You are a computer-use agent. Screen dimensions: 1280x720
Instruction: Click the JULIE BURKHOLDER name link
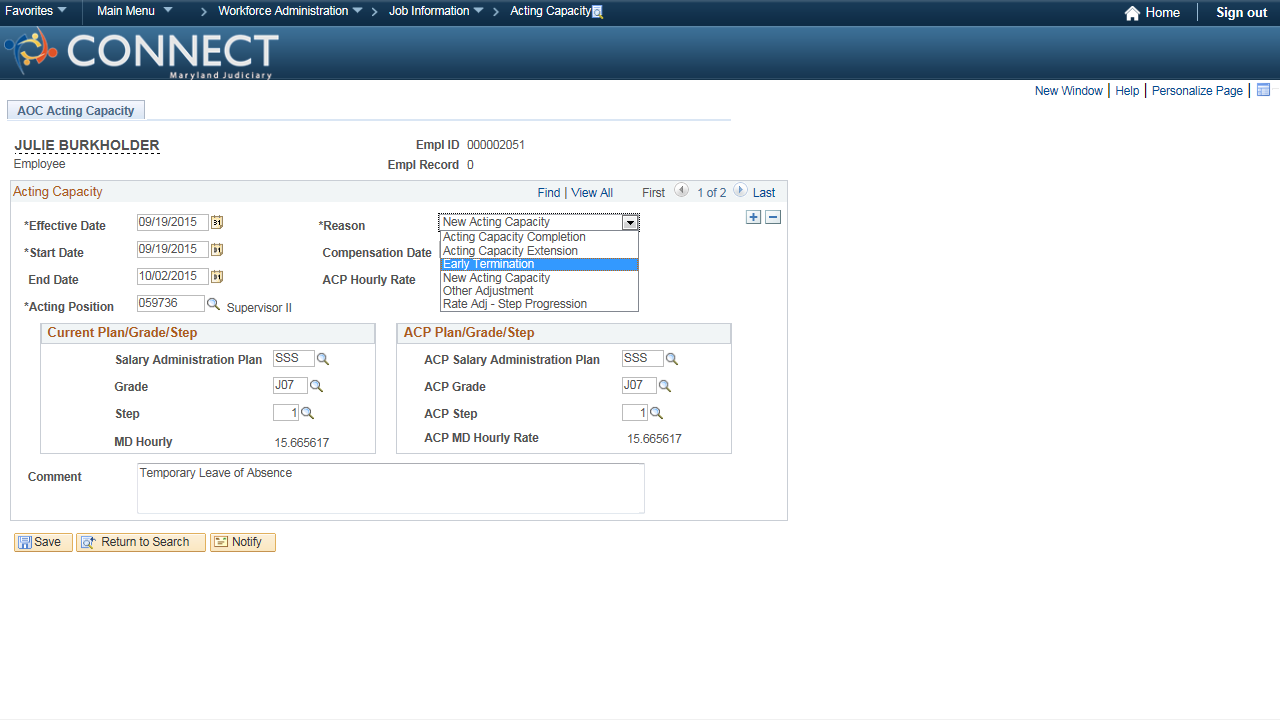87,146
